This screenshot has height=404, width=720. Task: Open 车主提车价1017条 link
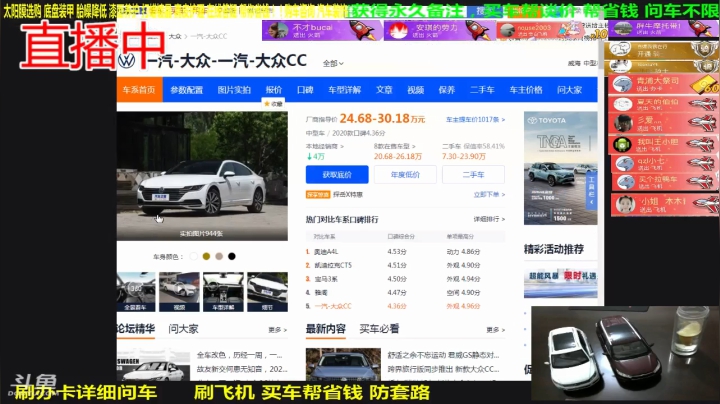pos(475,119)
